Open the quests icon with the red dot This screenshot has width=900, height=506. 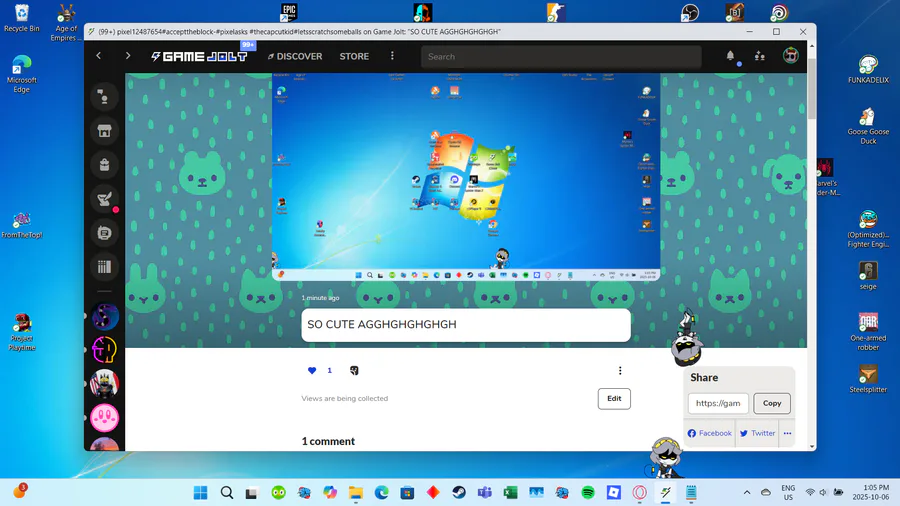click(x=104, y=199)
